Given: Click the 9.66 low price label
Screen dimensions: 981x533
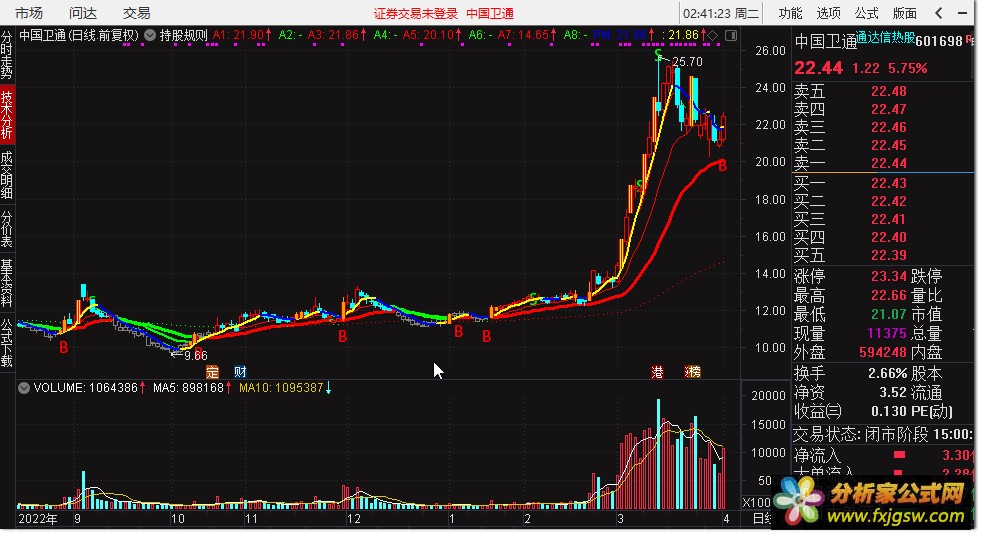Looking at the screenshot, I should (196, 355).
